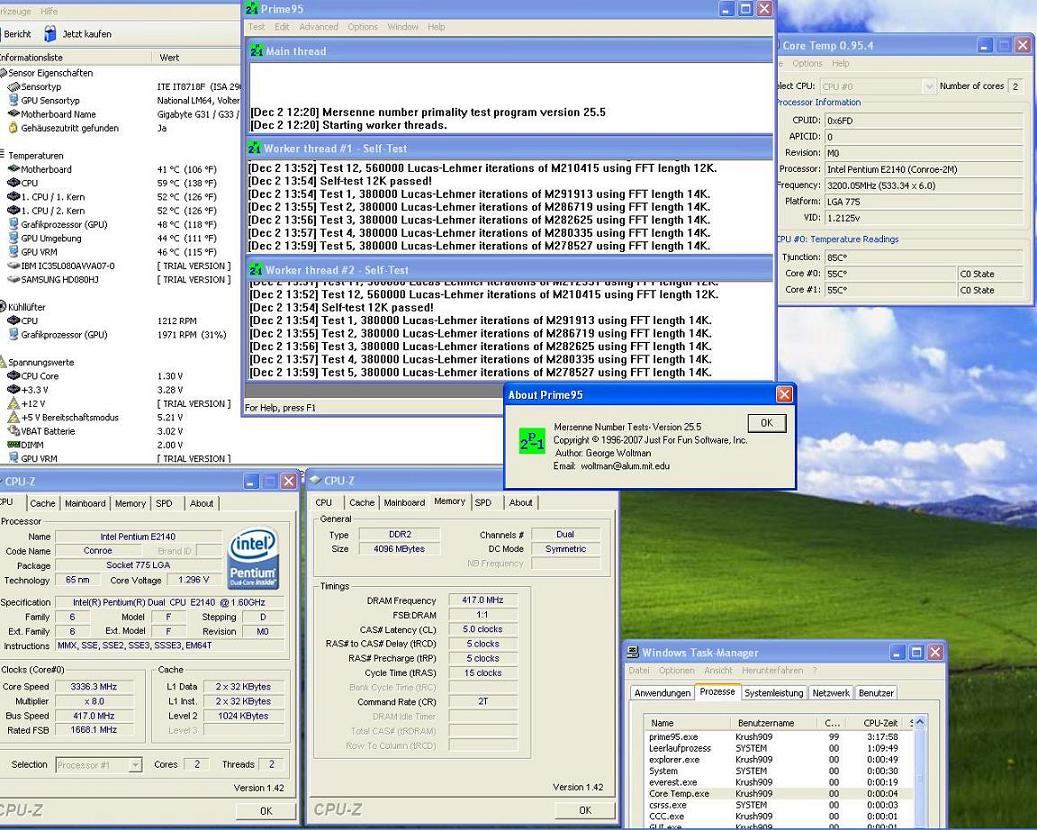Click the Motherboard Name row icon
This screenshot has height=830, width=1037.
point(13,114)
